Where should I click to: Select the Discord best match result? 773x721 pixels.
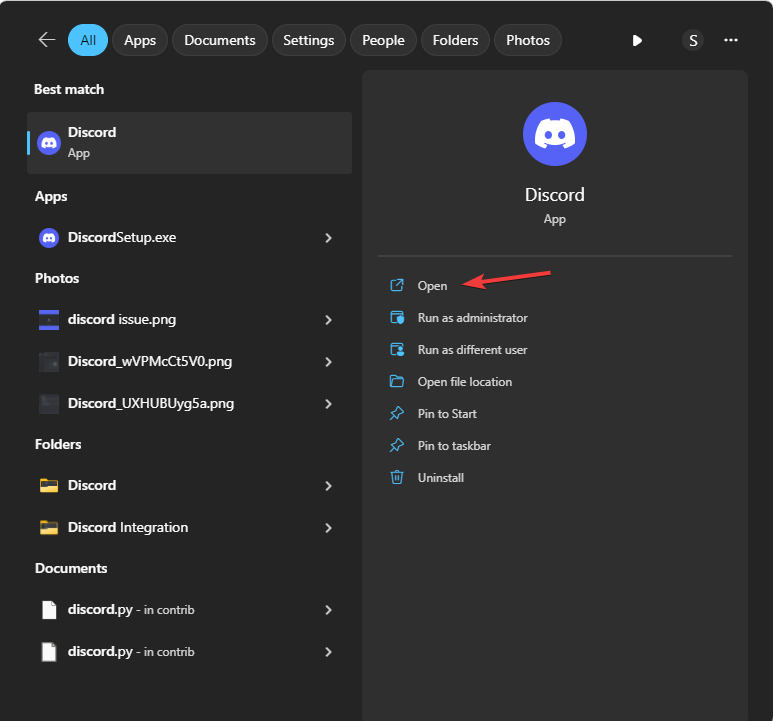(x=189, y=143)
